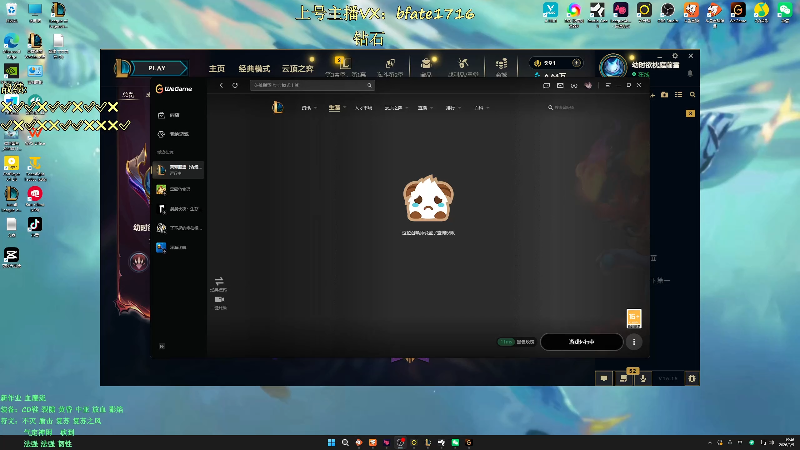The height and width of the screenshot is (450, 800).
Task: Open friend search magnifier in League social panel
Action: tap(692, 94)
